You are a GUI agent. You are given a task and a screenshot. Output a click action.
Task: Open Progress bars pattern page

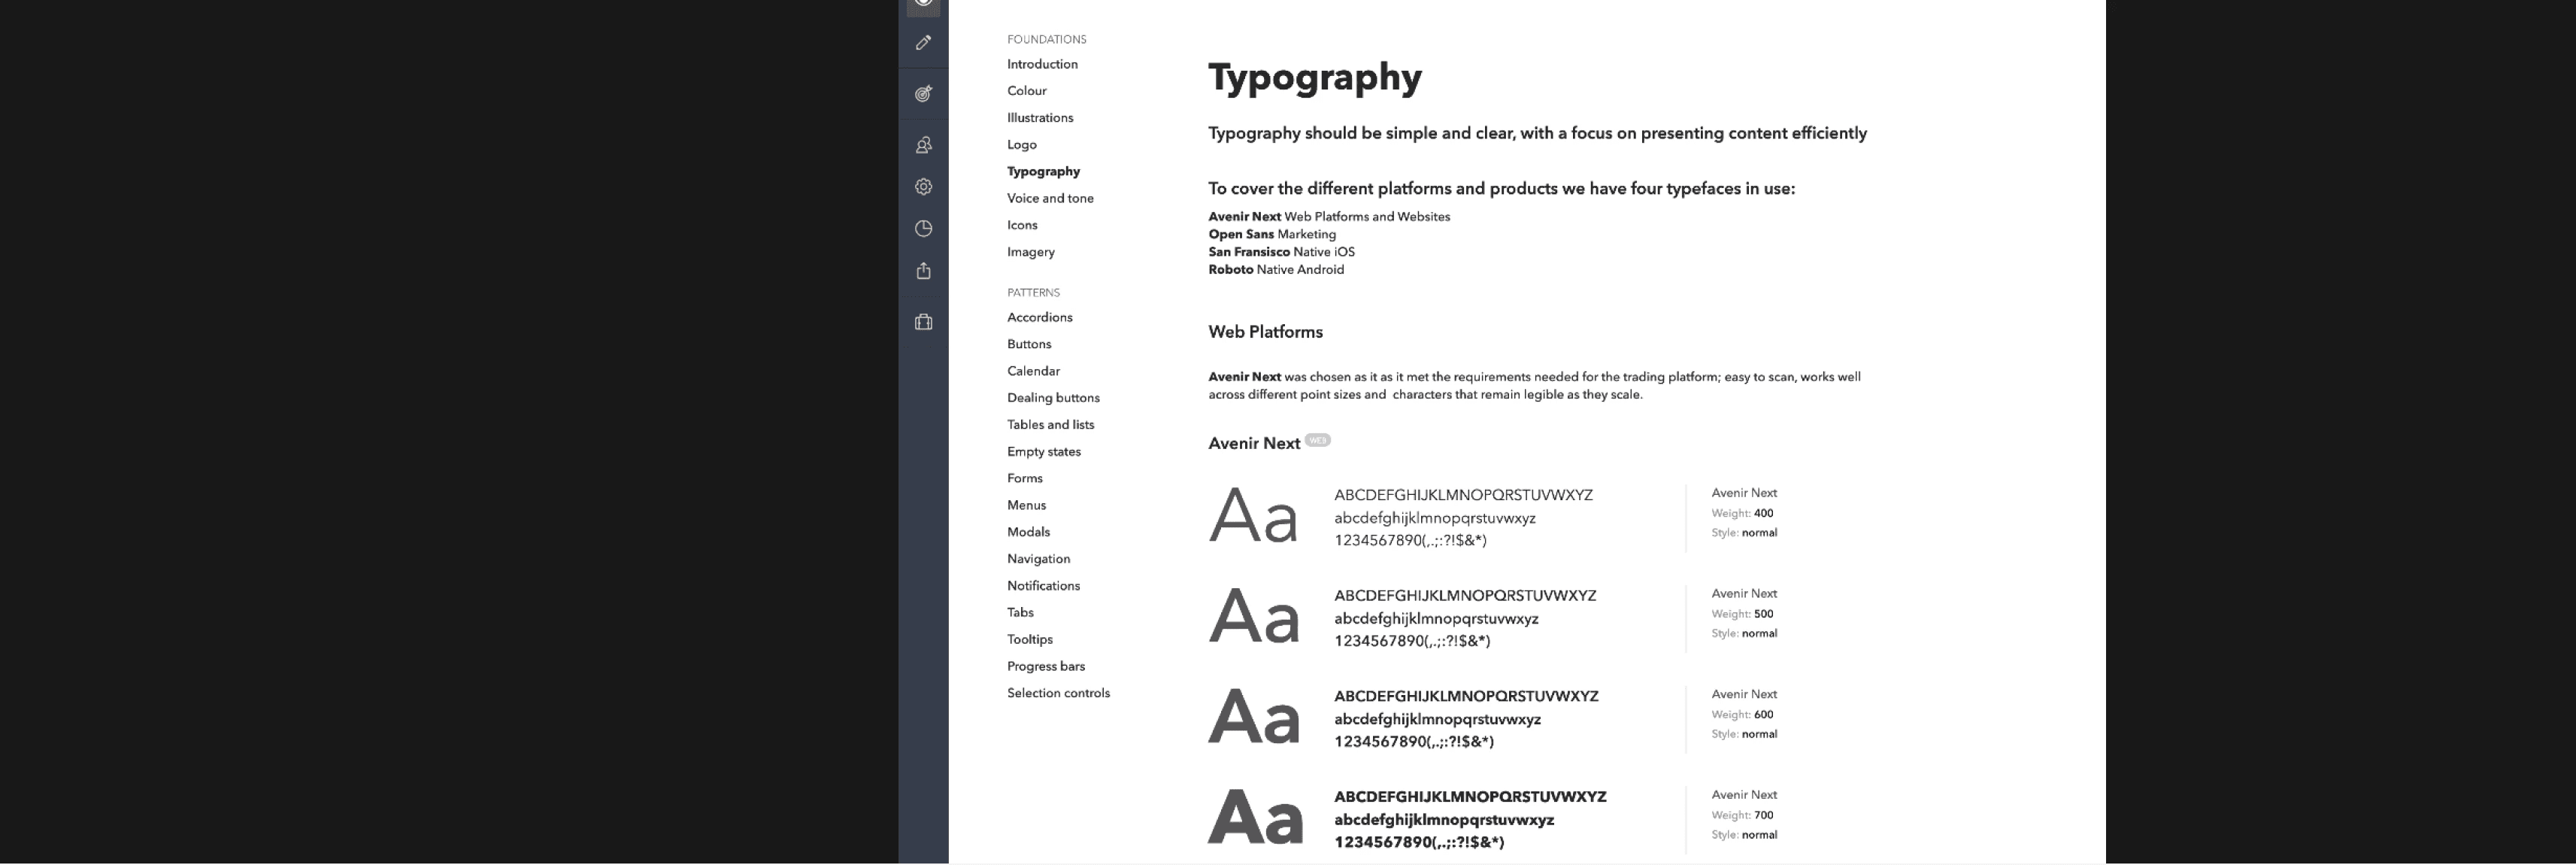point(1045,666)
